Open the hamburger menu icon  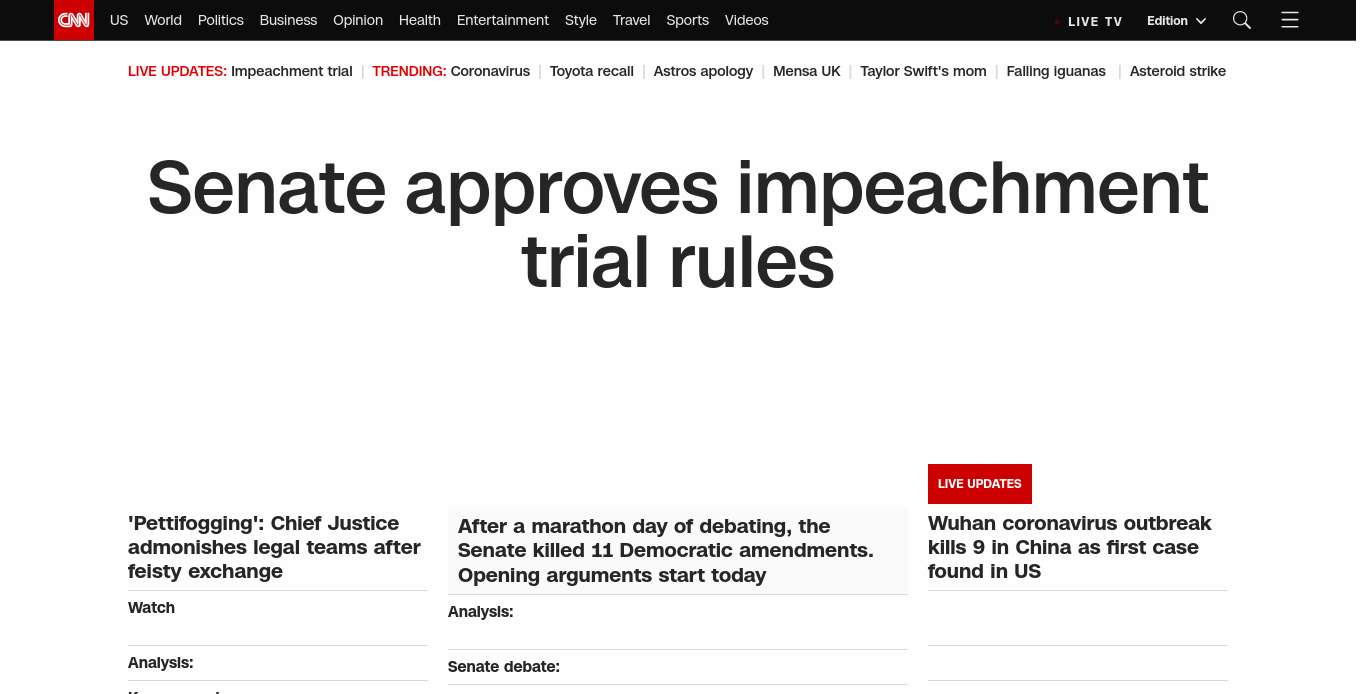pos(1289,20)
